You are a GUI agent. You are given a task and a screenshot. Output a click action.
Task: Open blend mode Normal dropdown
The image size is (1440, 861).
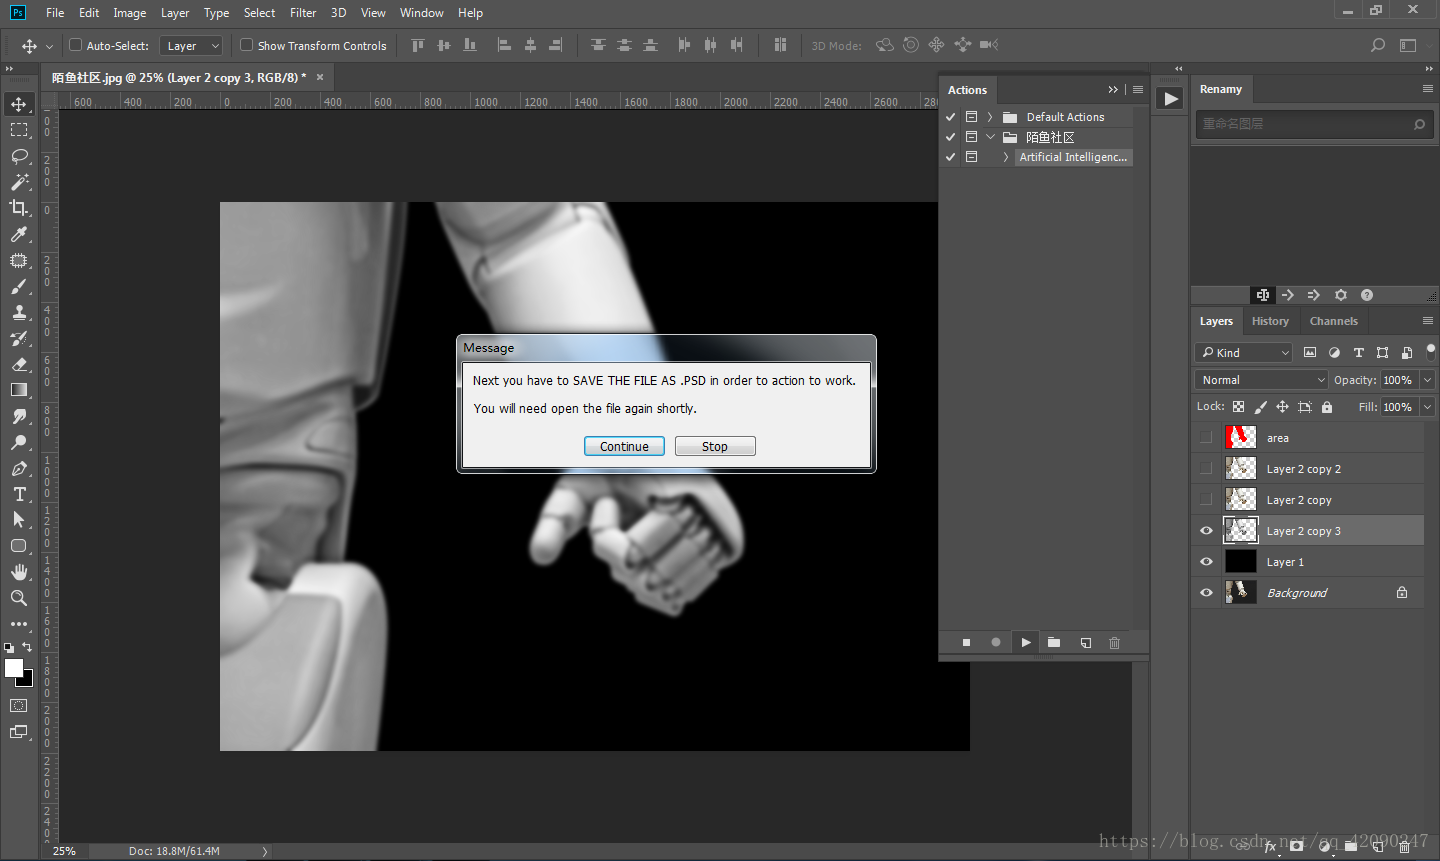(1261, 380)
